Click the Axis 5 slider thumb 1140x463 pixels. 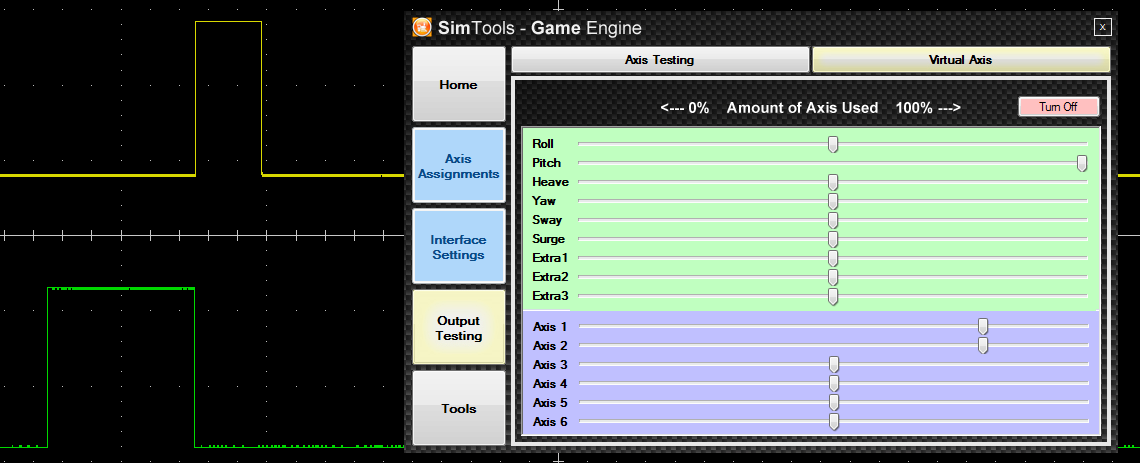click(x=834, y=402)
